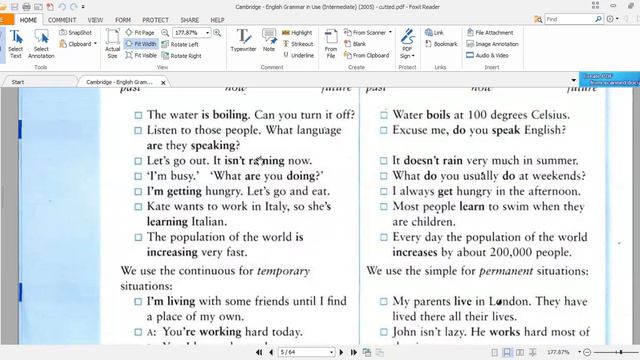This screenshot has width=640, height=360.
Task: Expand the document tab list arrow
Action: [573, 80]
